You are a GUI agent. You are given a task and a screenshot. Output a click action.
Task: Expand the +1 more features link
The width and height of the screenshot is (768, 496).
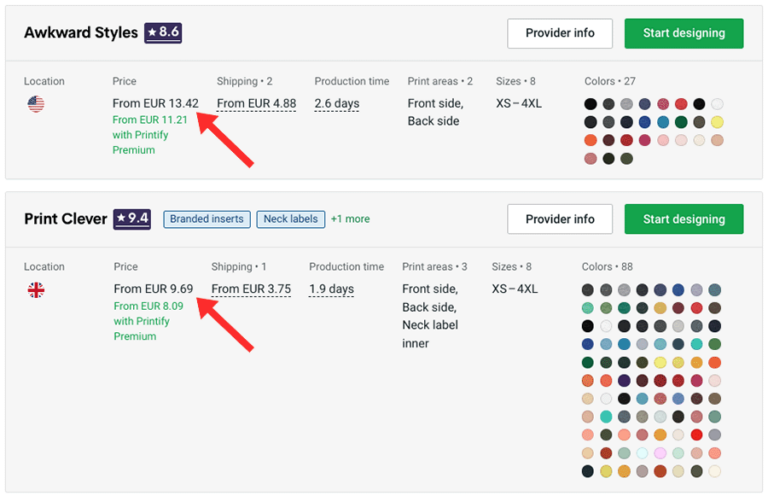click(x=350, y=219)
